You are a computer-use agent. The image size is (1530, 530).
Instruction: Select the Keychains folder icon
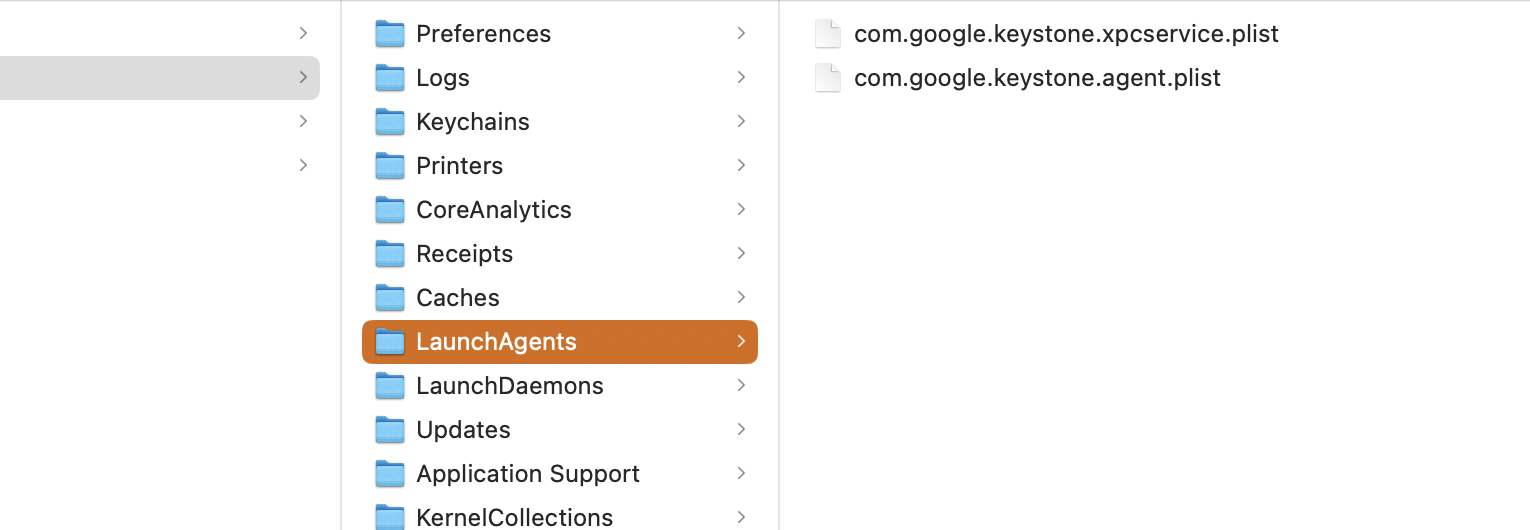(389, 122)
